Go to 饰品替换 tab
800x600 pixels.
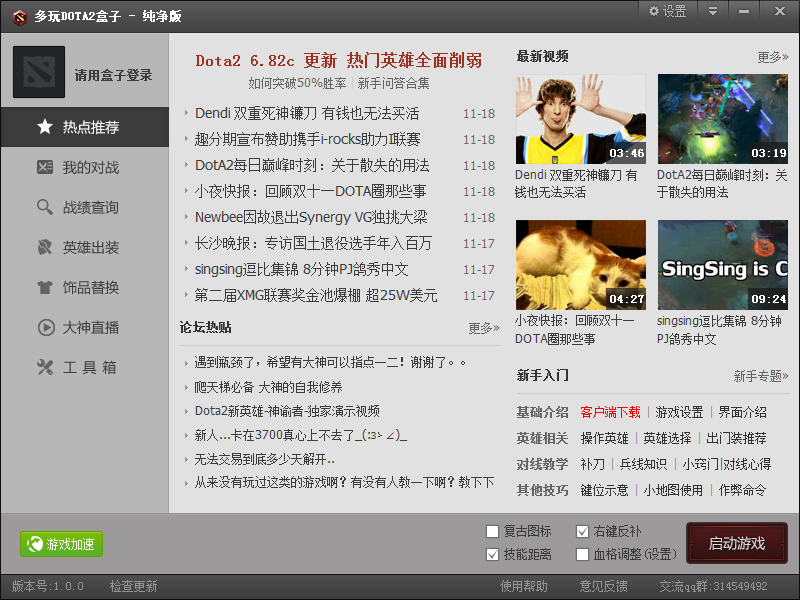coord(85,287)
